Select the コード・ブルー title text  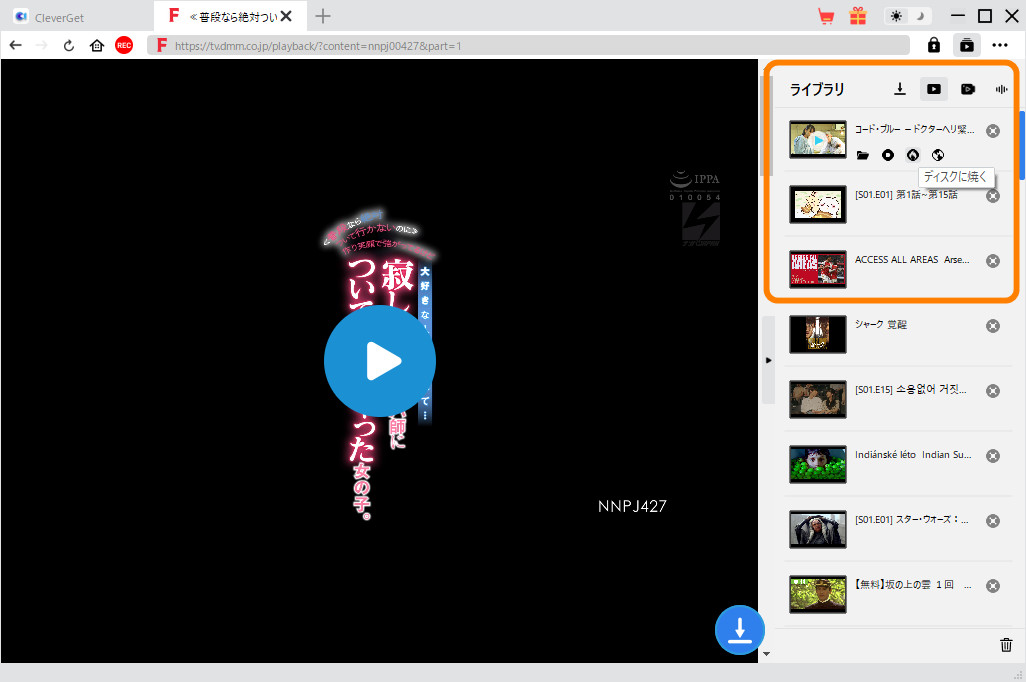coord(914,130)
